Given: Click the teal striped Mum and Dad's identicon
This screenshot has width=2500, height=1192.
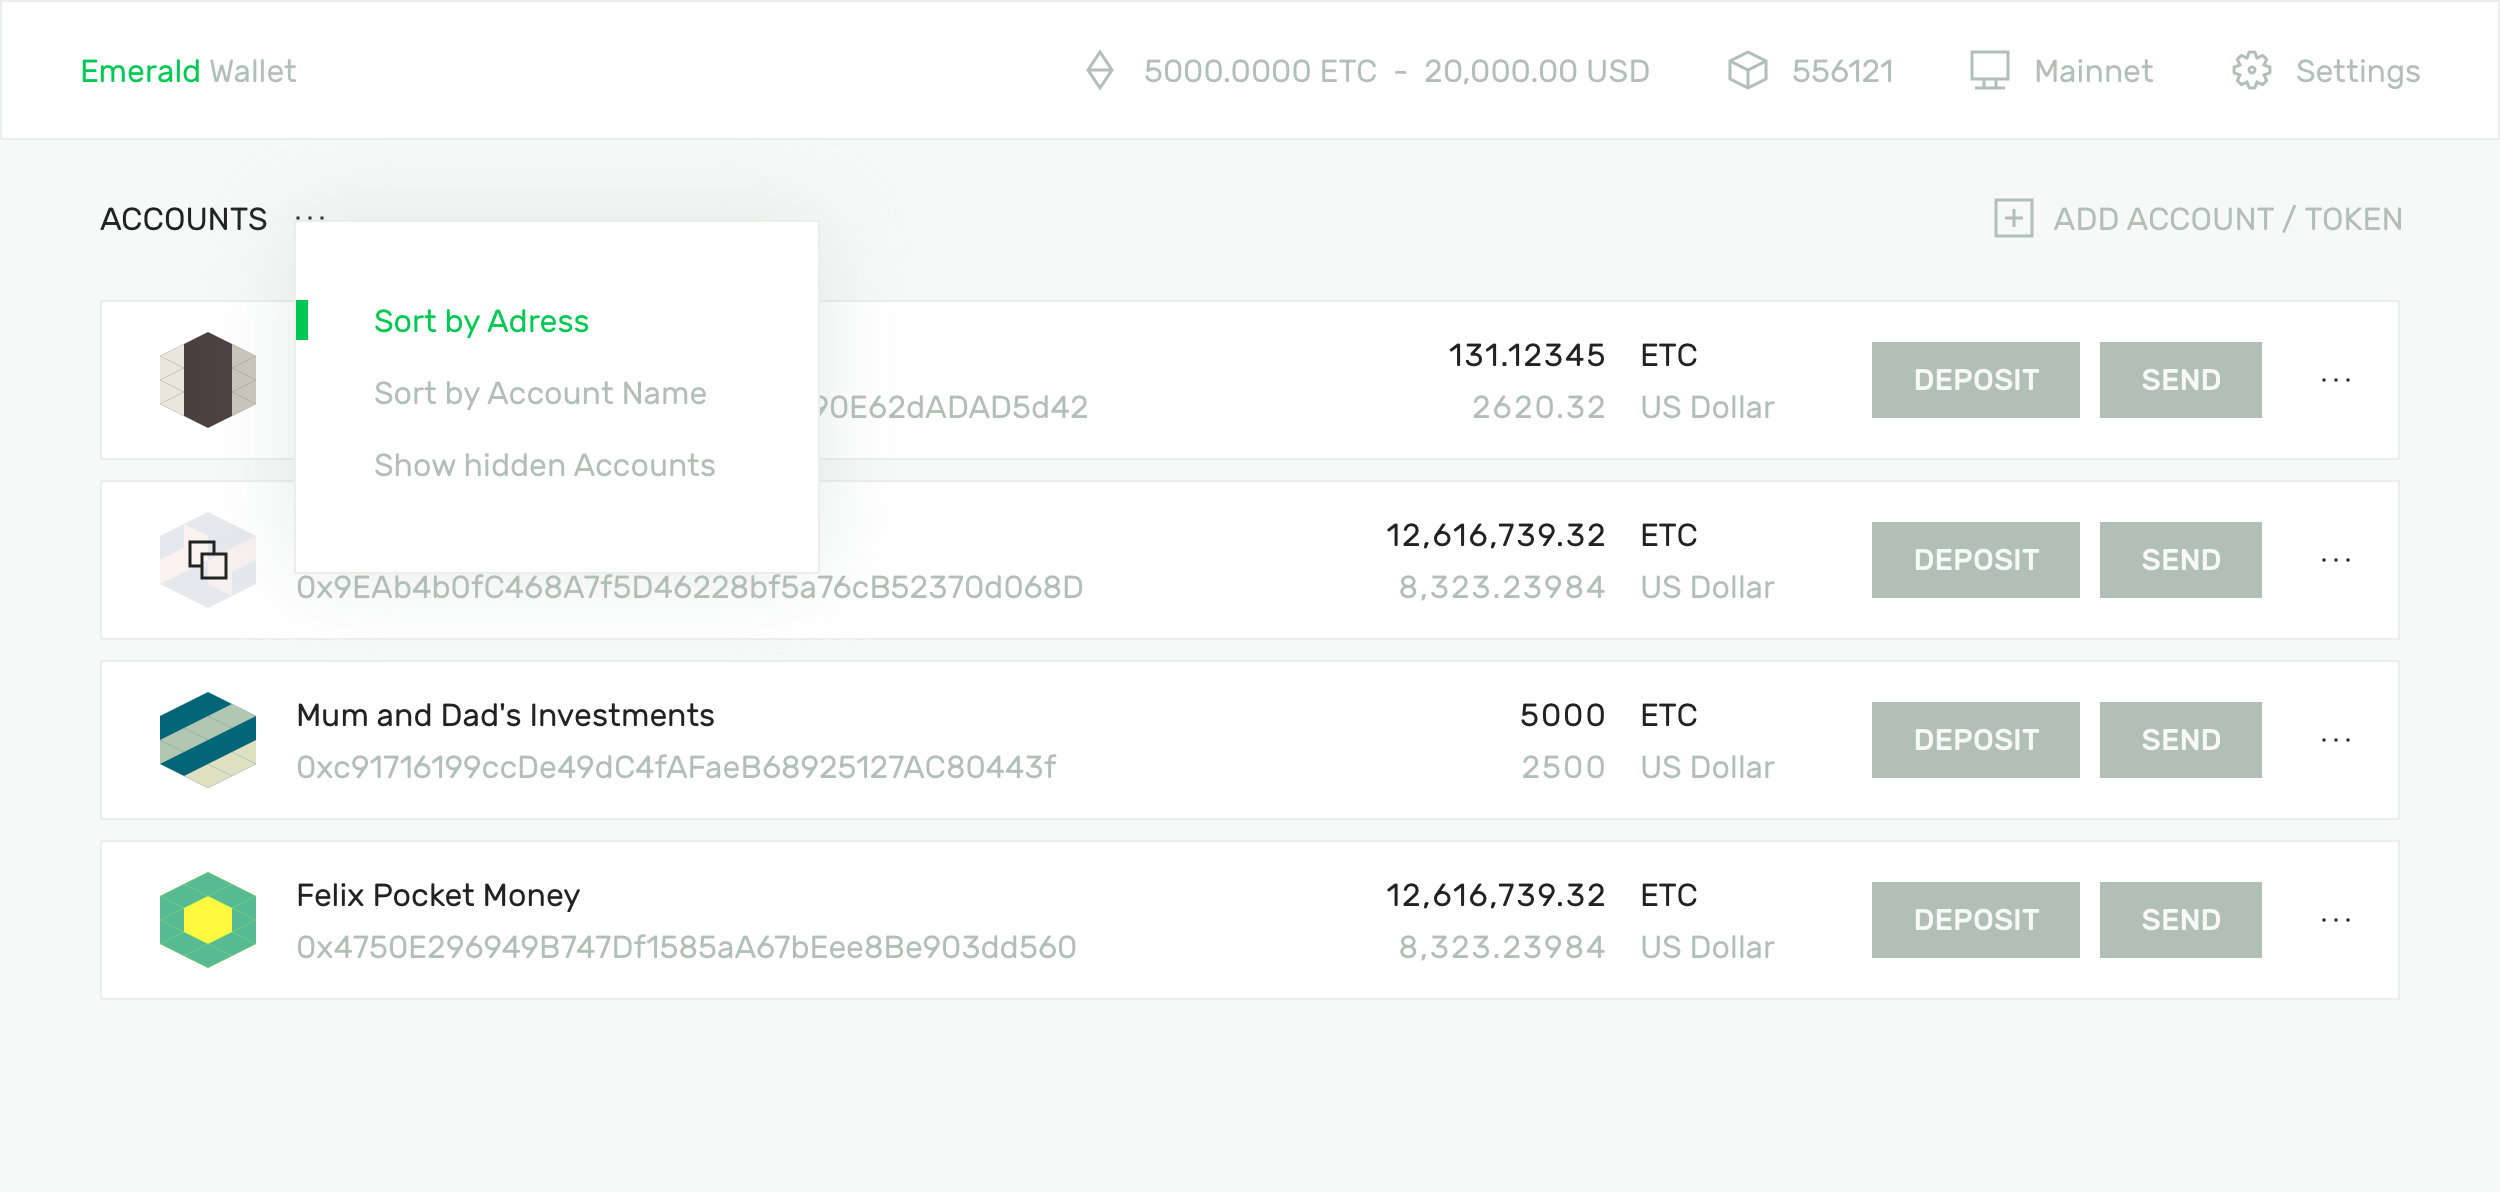Looking at the screenshot, I should pyautogui.click(x=208, y=740).
